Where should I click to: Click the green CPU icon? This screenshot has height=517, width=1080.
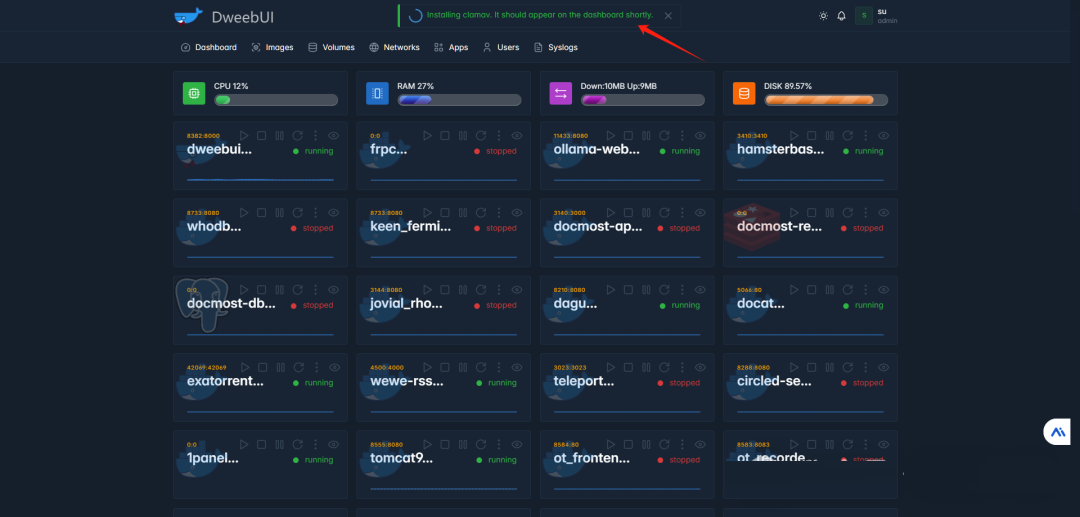click(x=193, y=94)
